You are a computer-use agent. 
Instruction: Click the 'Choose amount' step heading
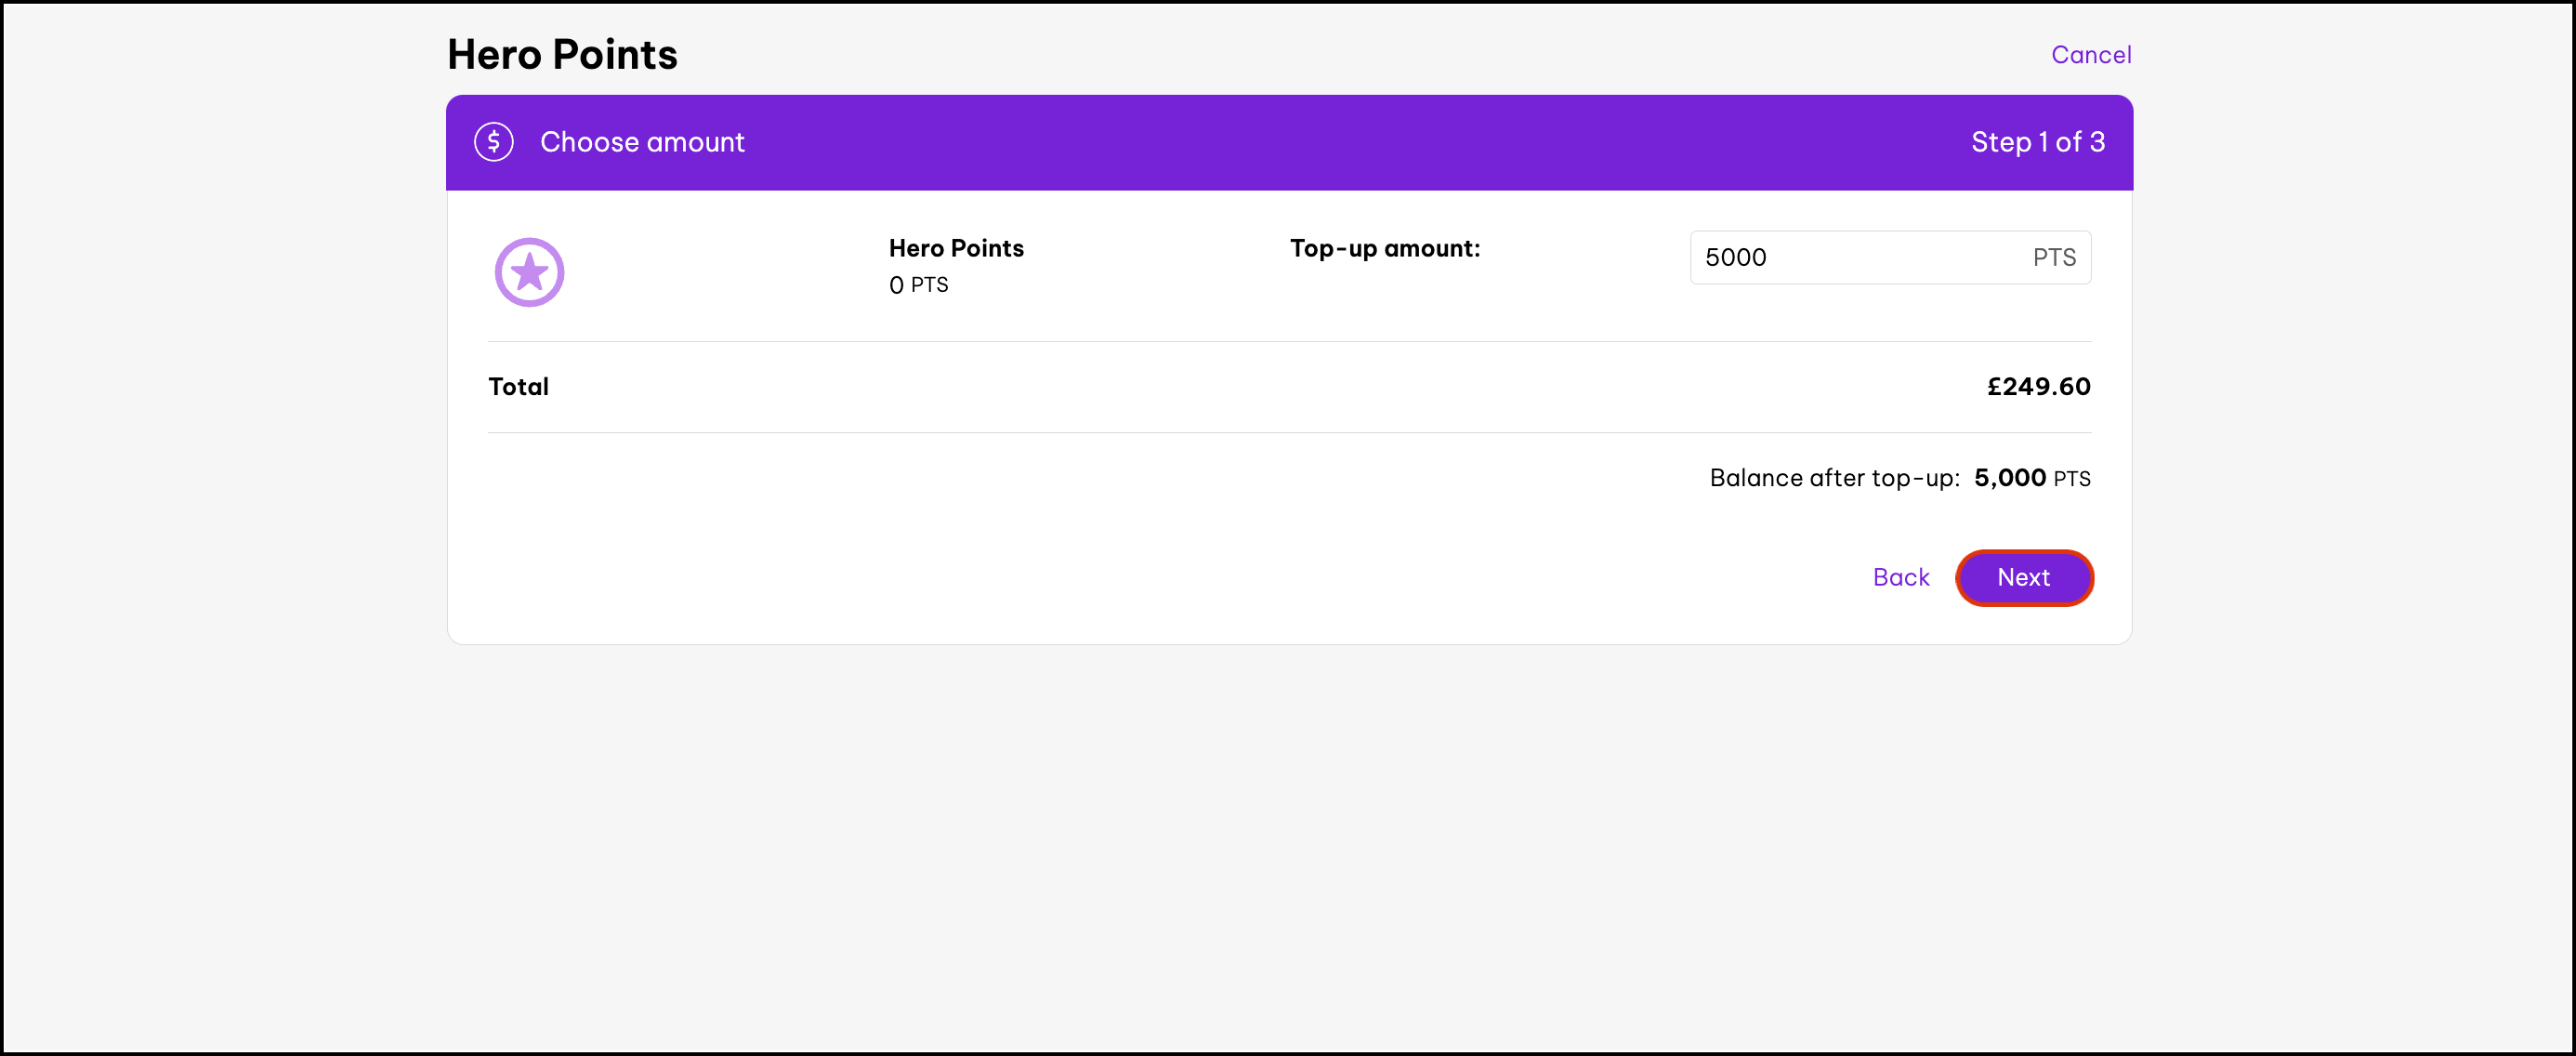point(642,142)
